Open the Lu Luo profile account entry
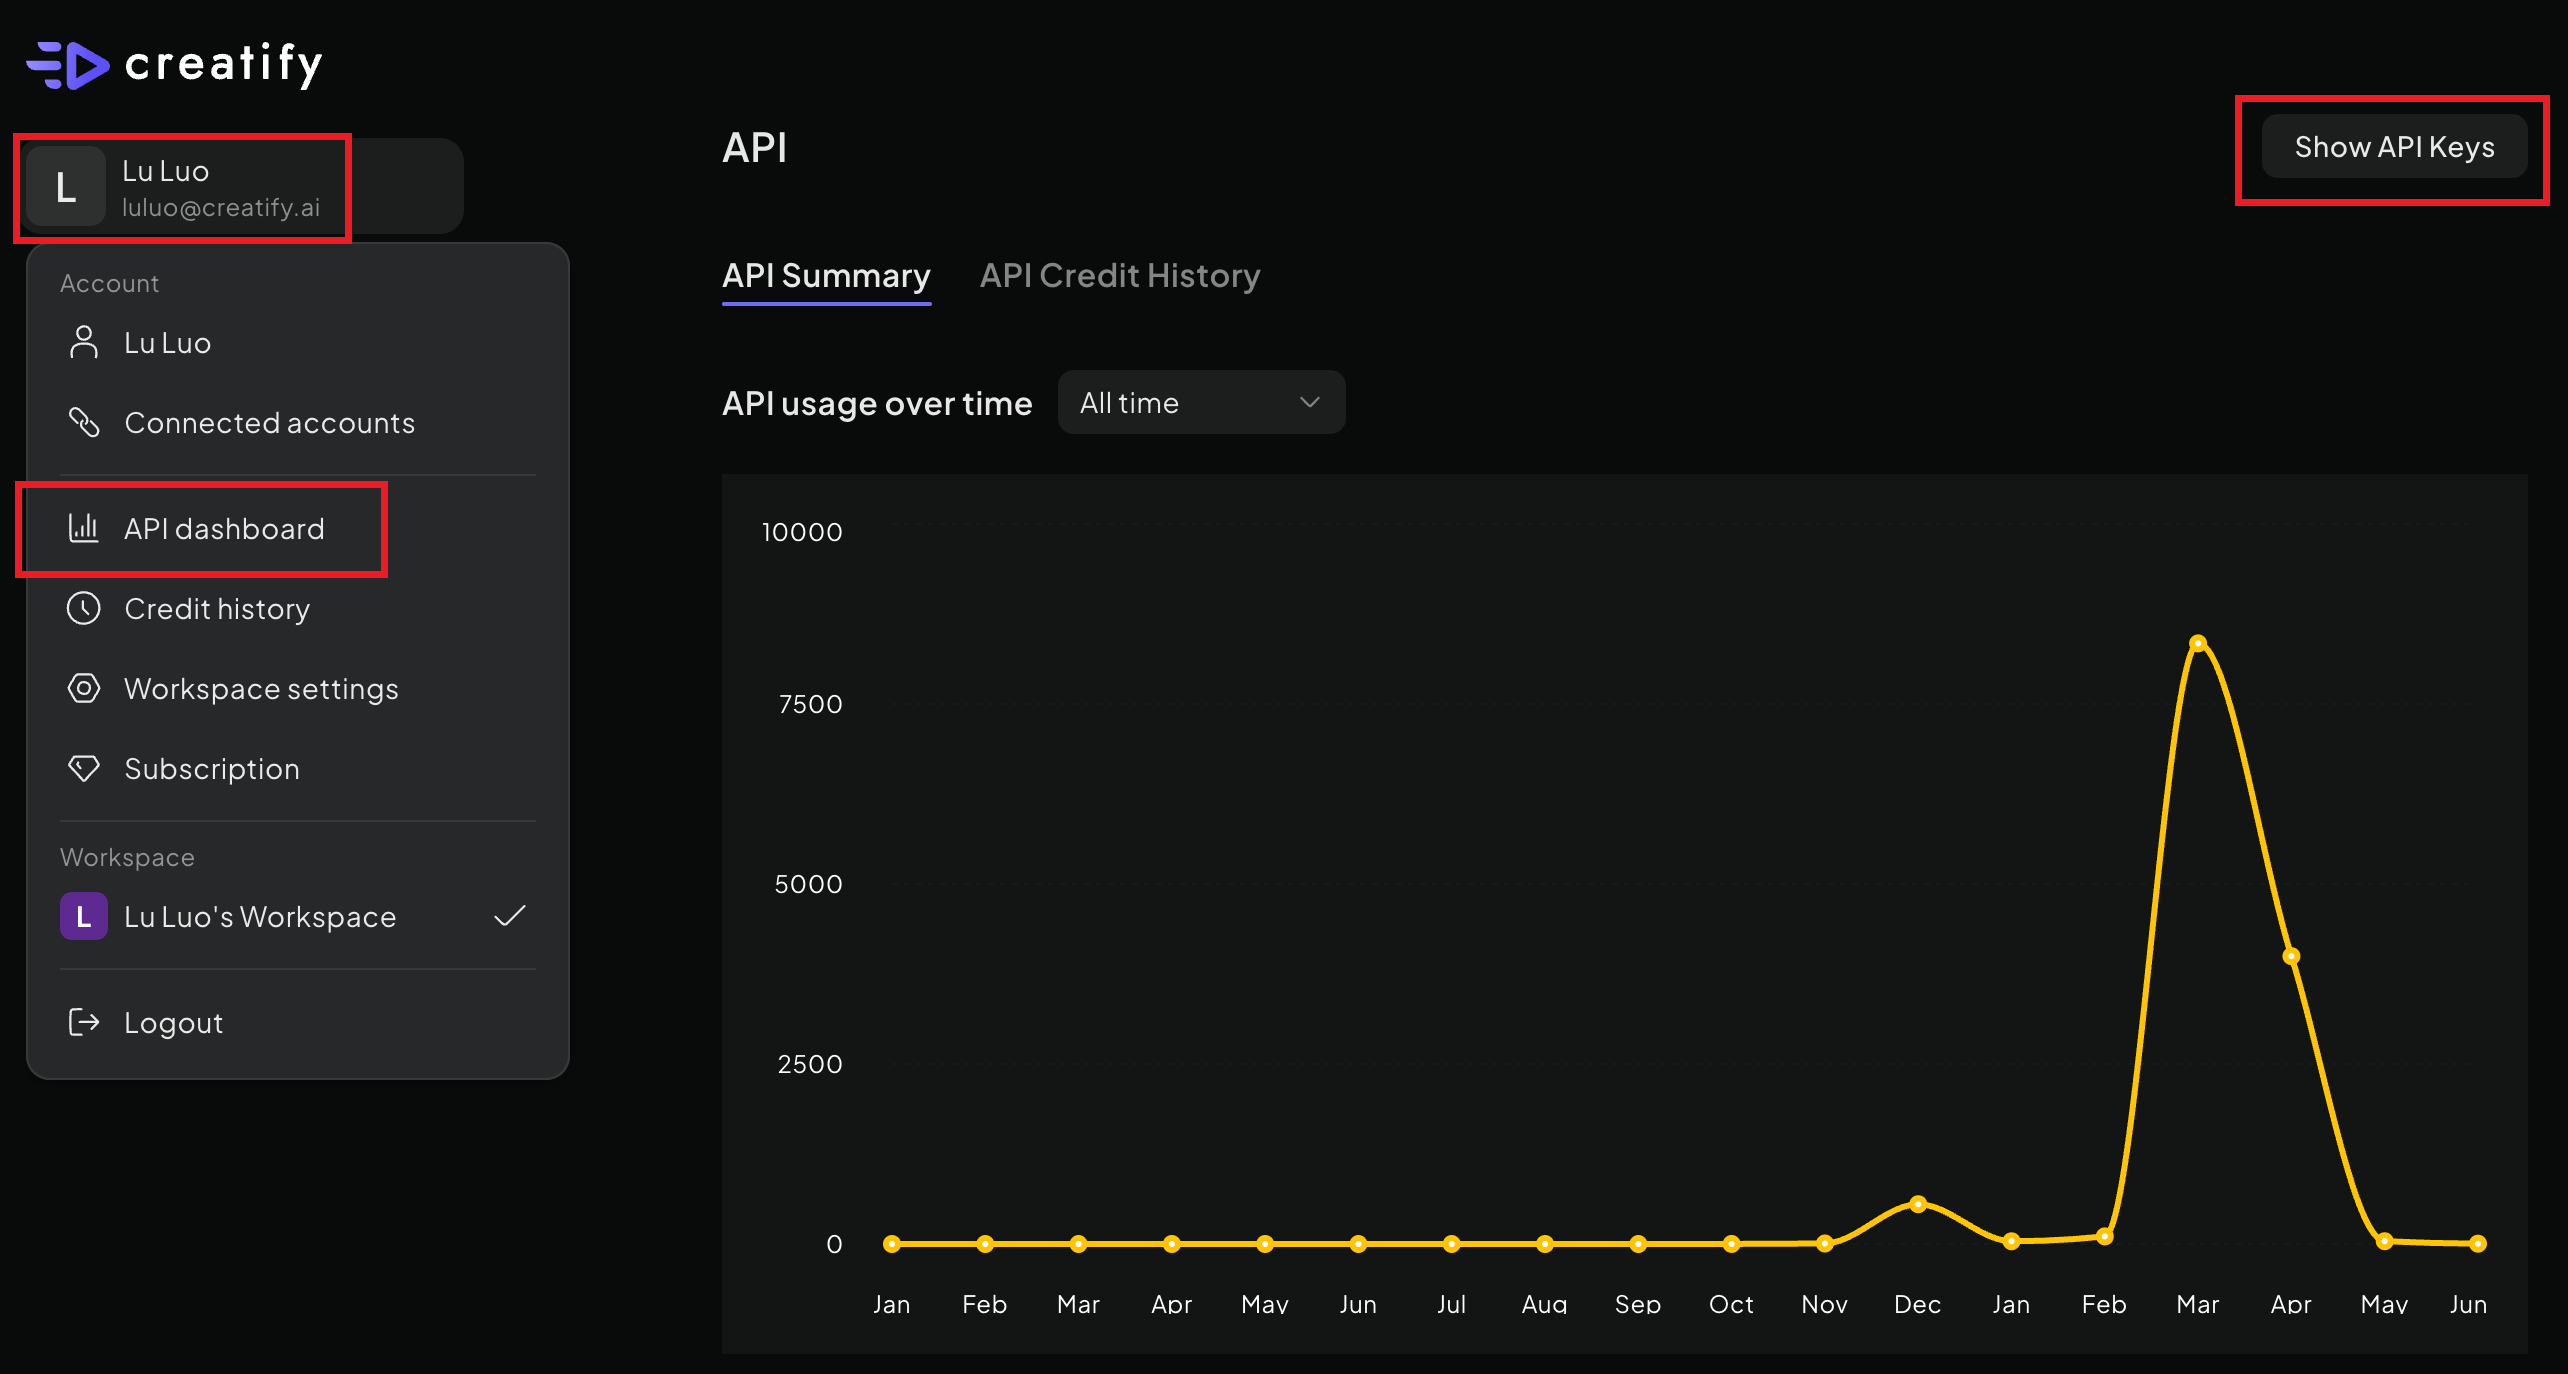Viewport: 2568px width, 1374px height. pyautogui.click(x=182, y=186)
